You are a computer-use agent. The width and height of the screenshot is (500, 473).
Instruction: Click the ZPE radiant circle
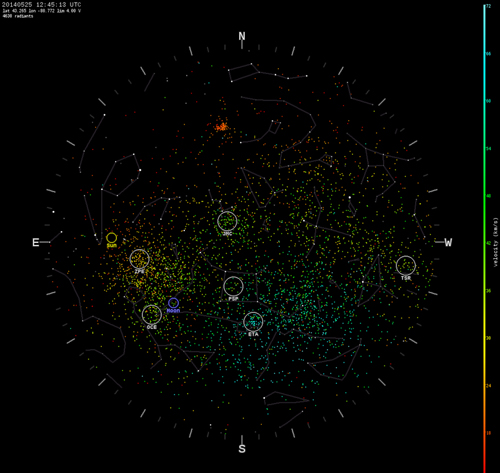pos(139,259)
